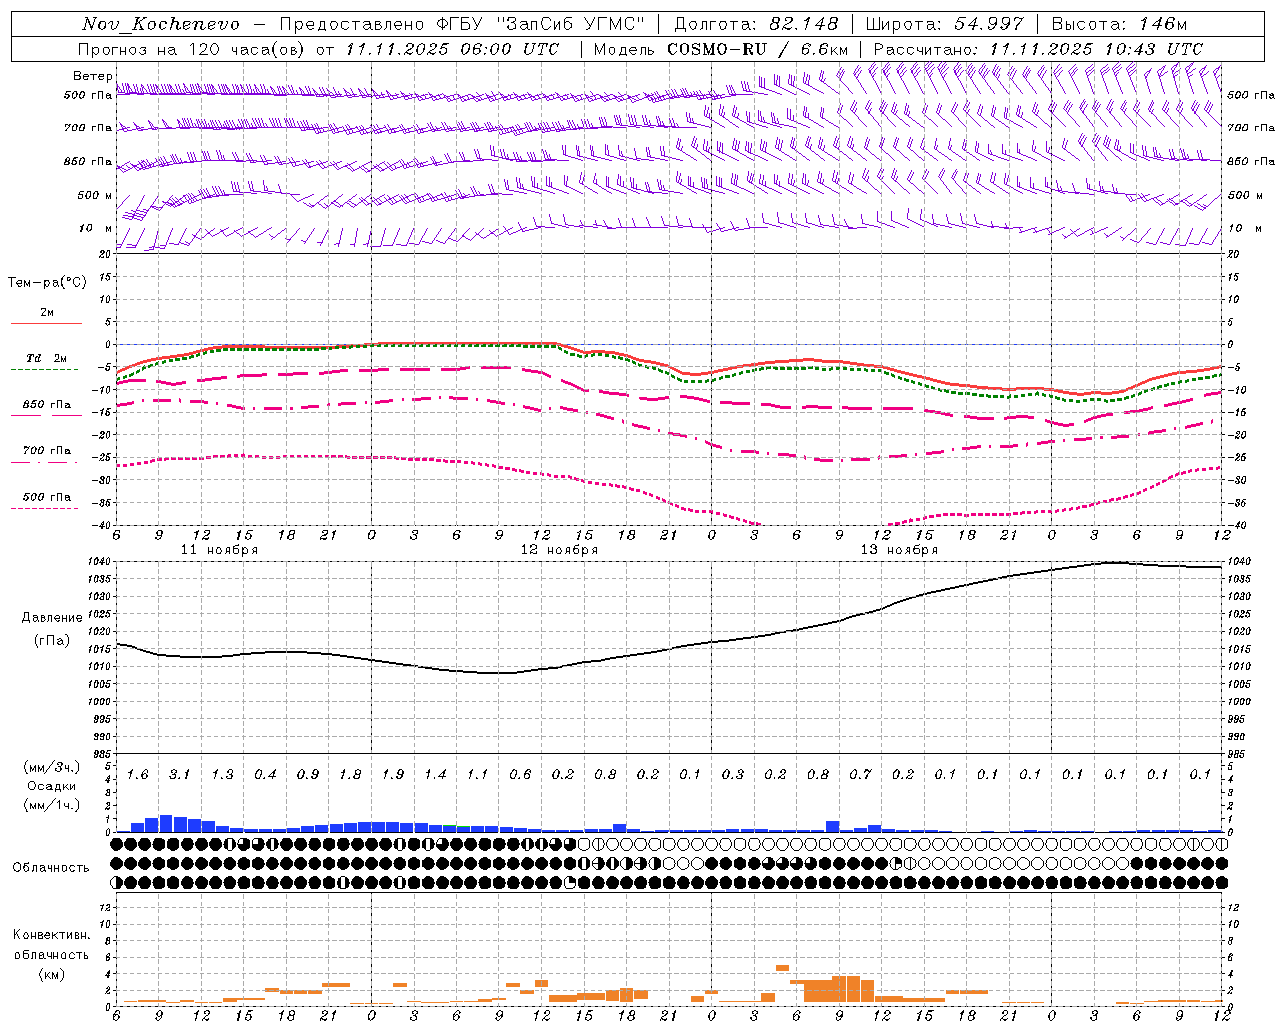This screenshot has width=1280, height=1024.
Task: Click the date label 11 ноября
Action: (x=219, y=550)
